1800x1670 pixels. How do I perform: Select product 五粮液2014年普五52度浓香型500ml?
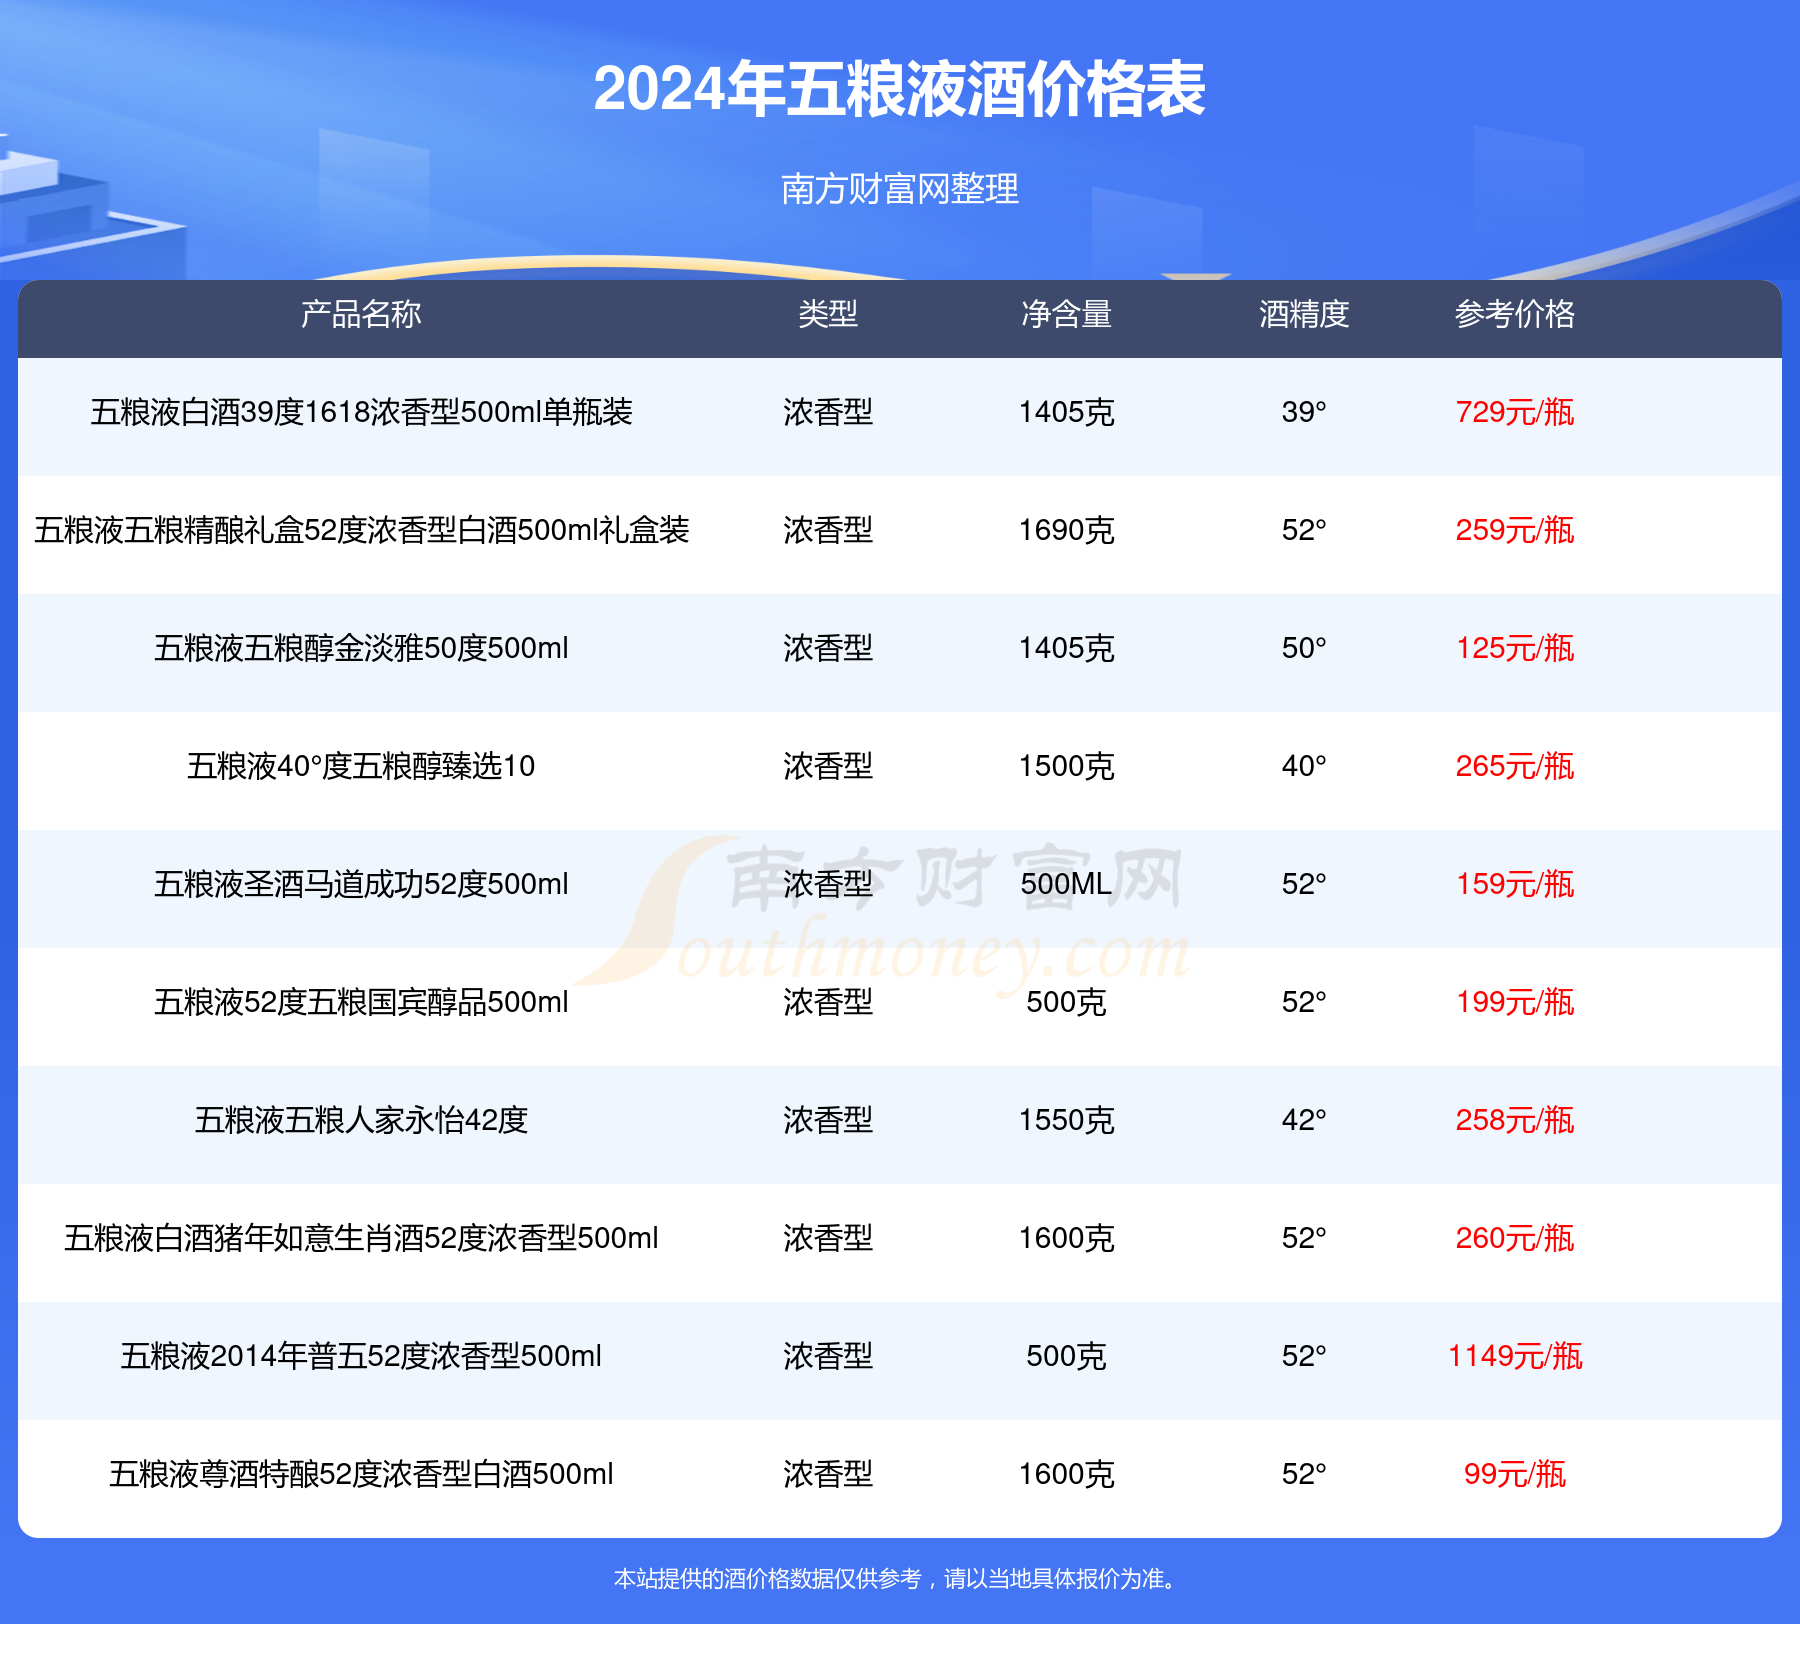click(361, 1356)
